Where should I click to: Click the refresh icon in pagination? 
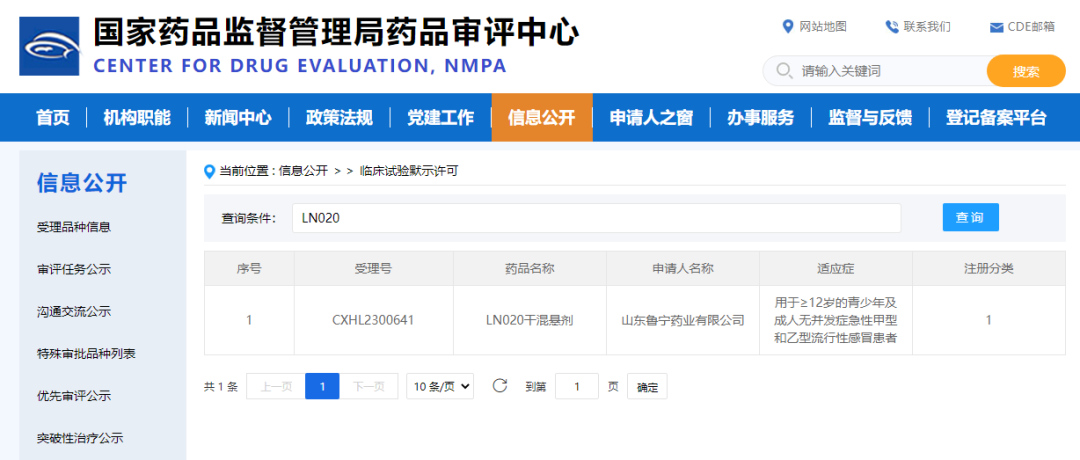pos(500,386)
